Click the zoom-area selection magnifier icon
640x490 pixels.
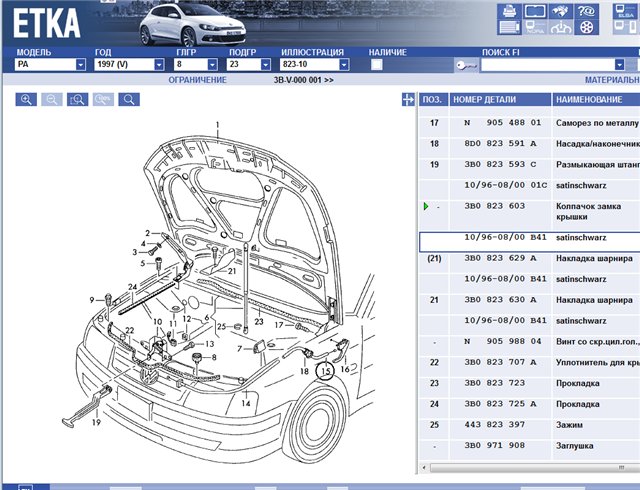78,100
